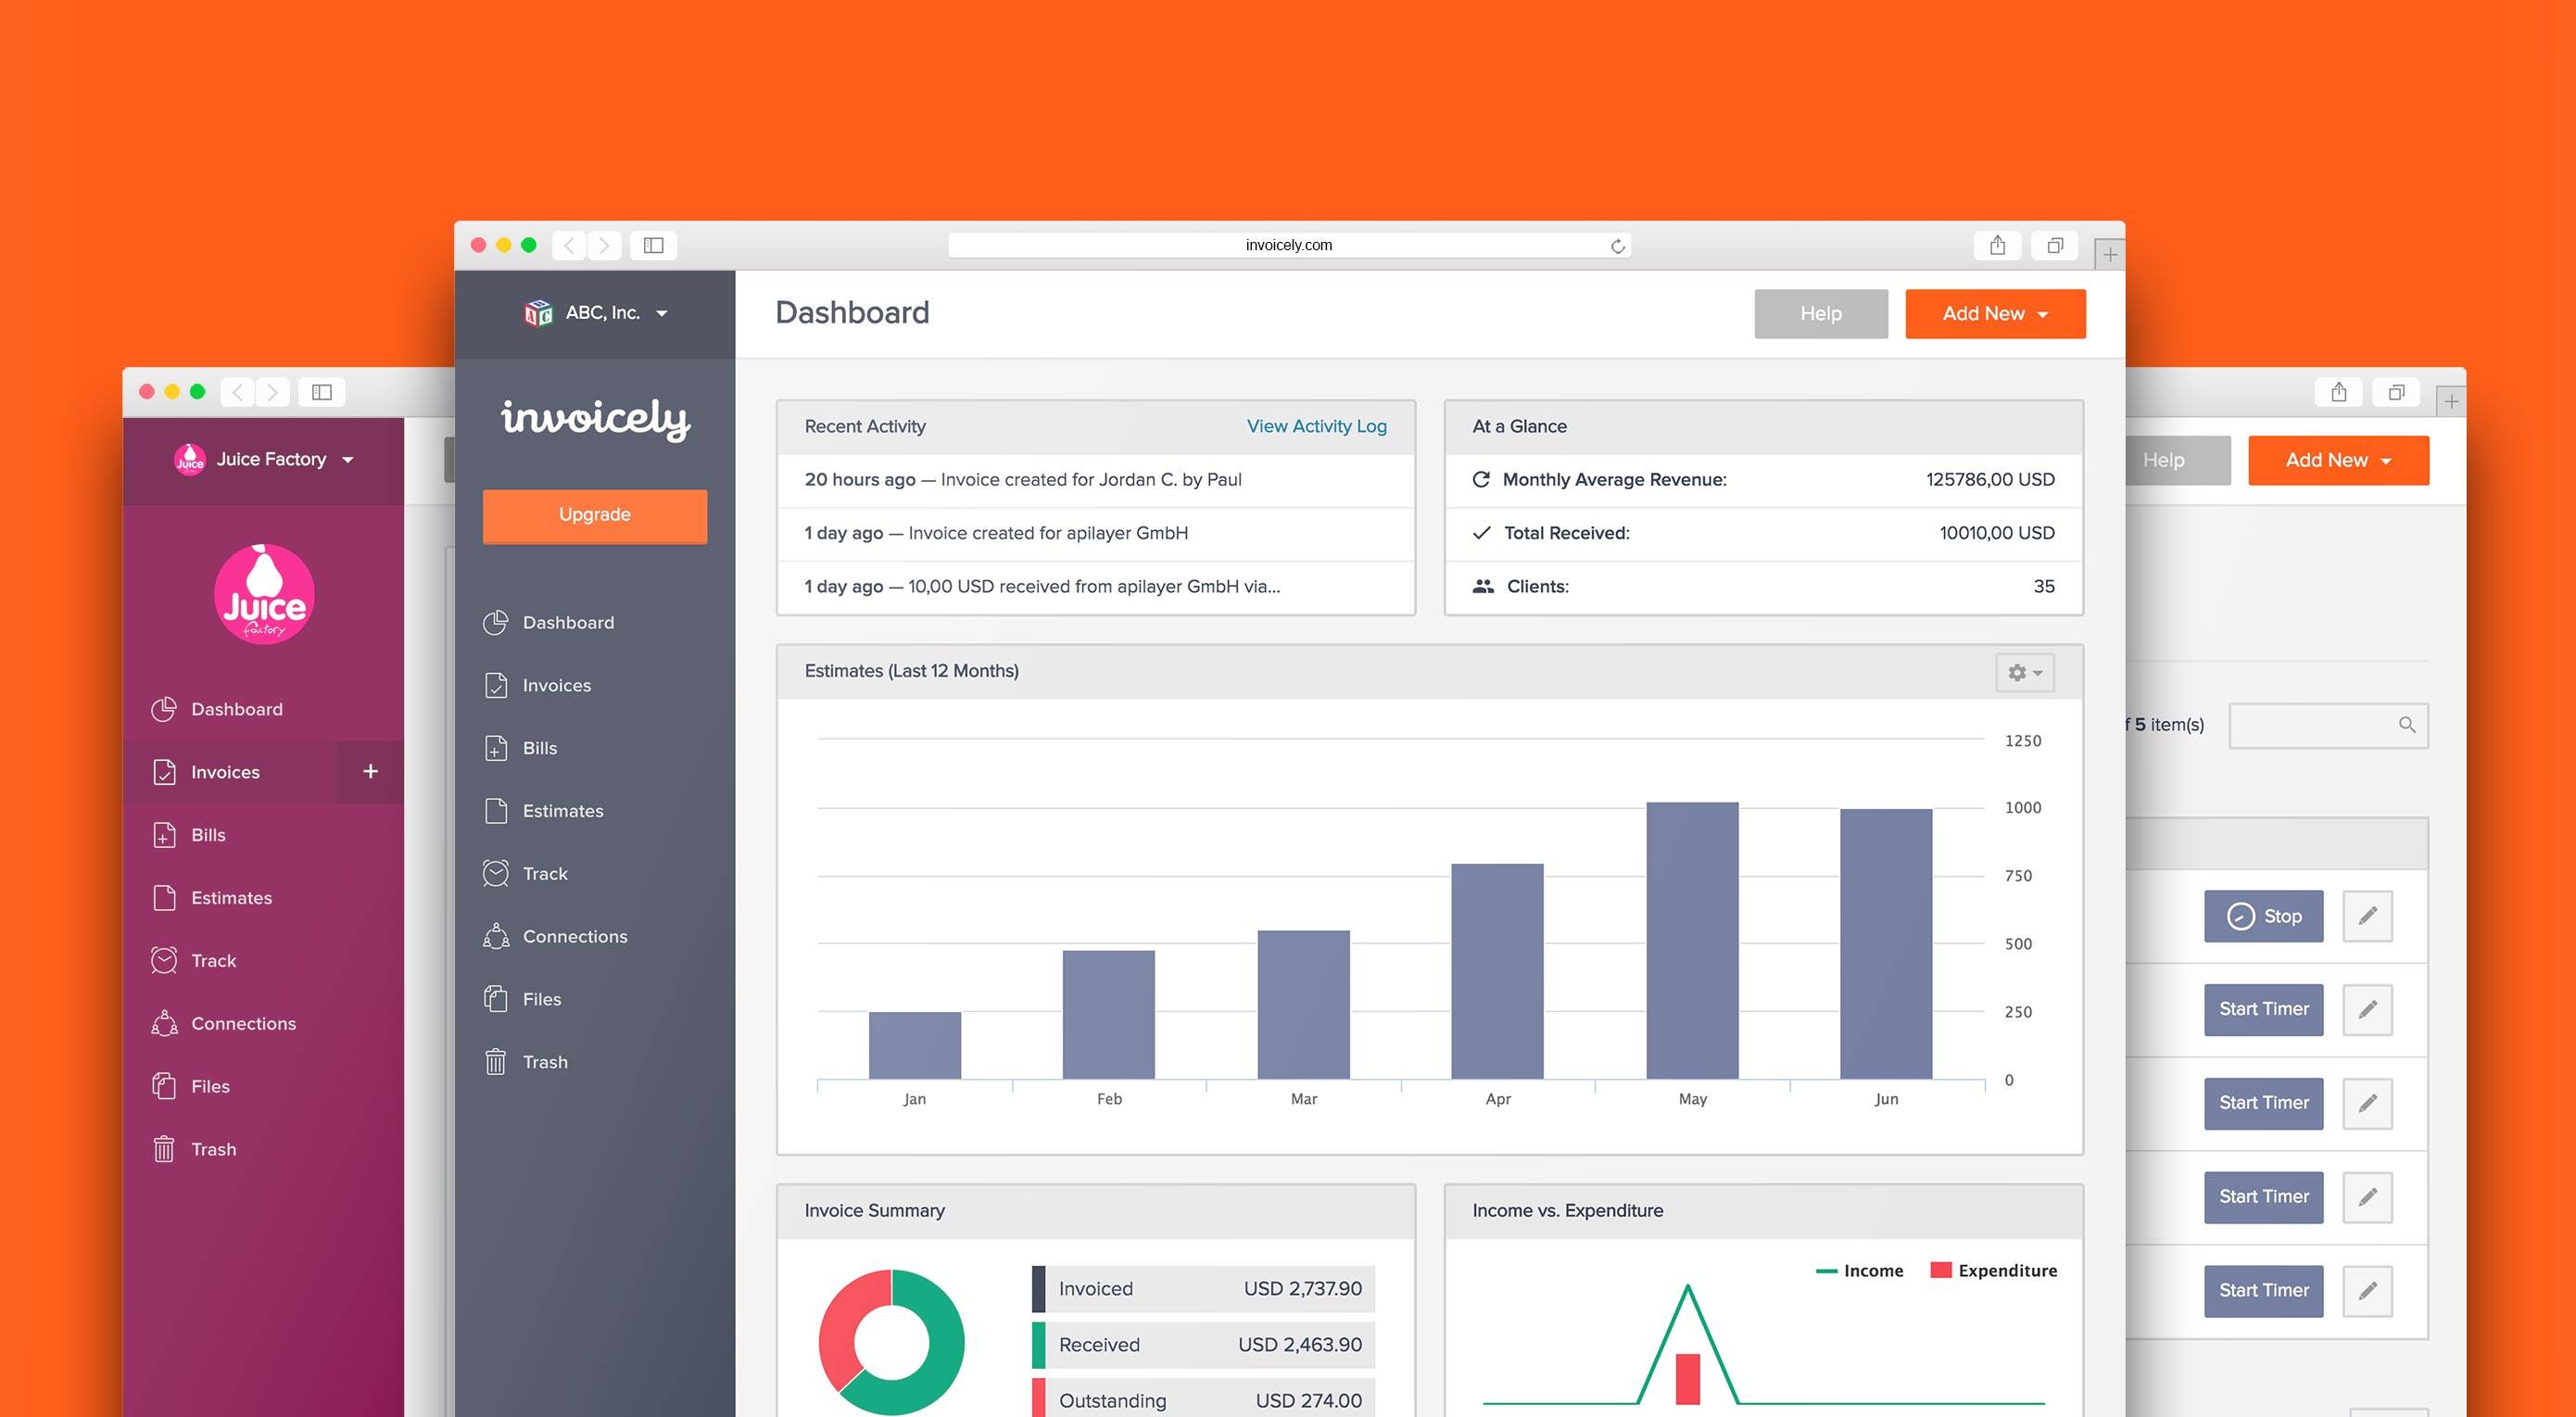The image size is (2576, 1417).
Task: Click the plus icon next to Invoices
Action: click(x=370, y=771)
